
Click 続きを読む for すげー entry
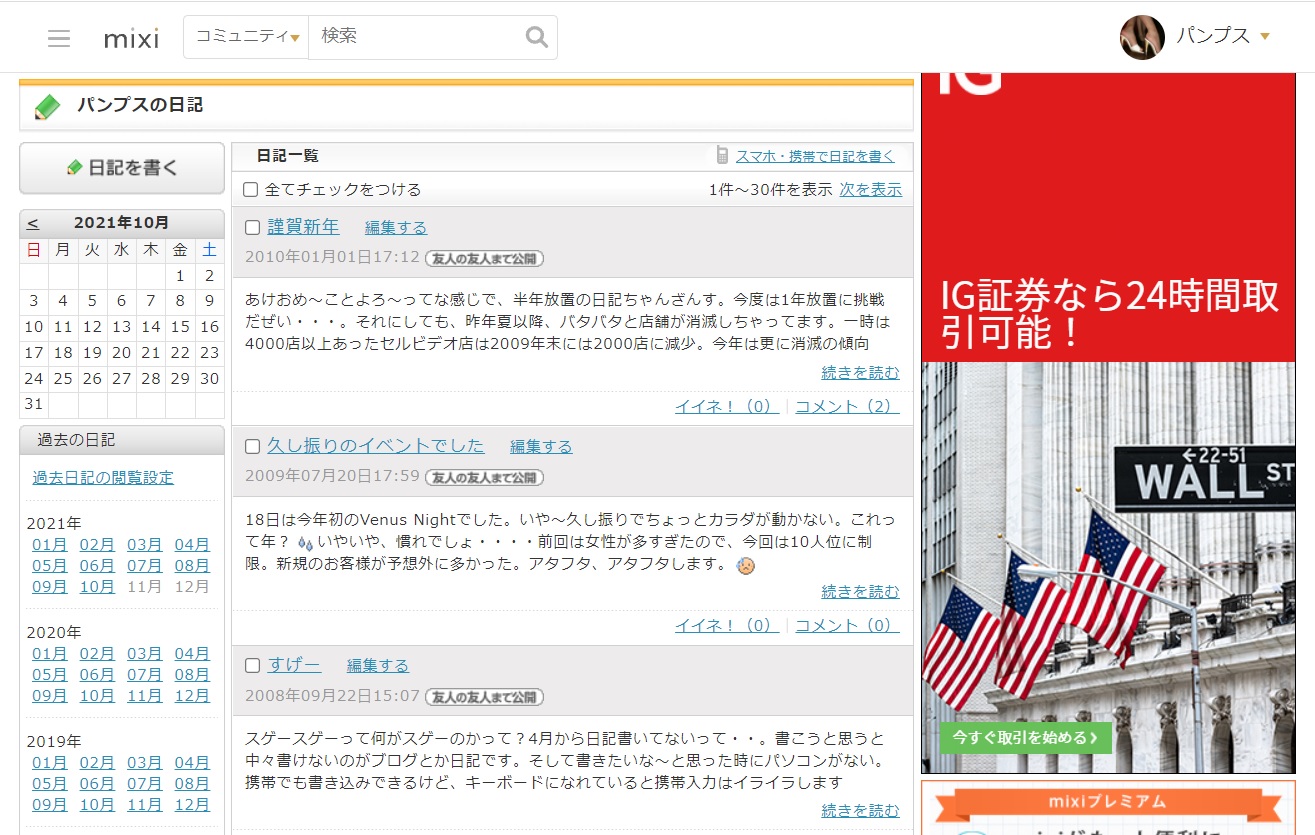click(x=860, y=810)
